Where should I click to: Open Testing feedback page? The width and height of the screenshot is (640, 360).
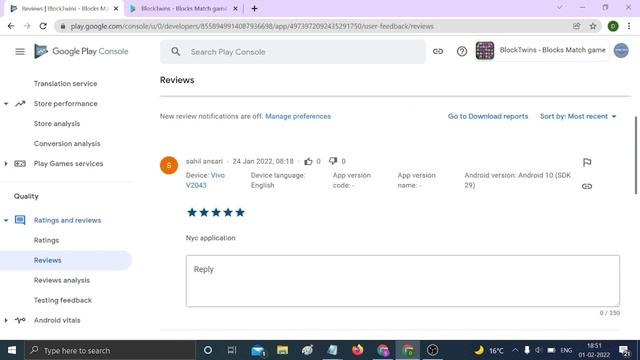[x=62, y=300]
